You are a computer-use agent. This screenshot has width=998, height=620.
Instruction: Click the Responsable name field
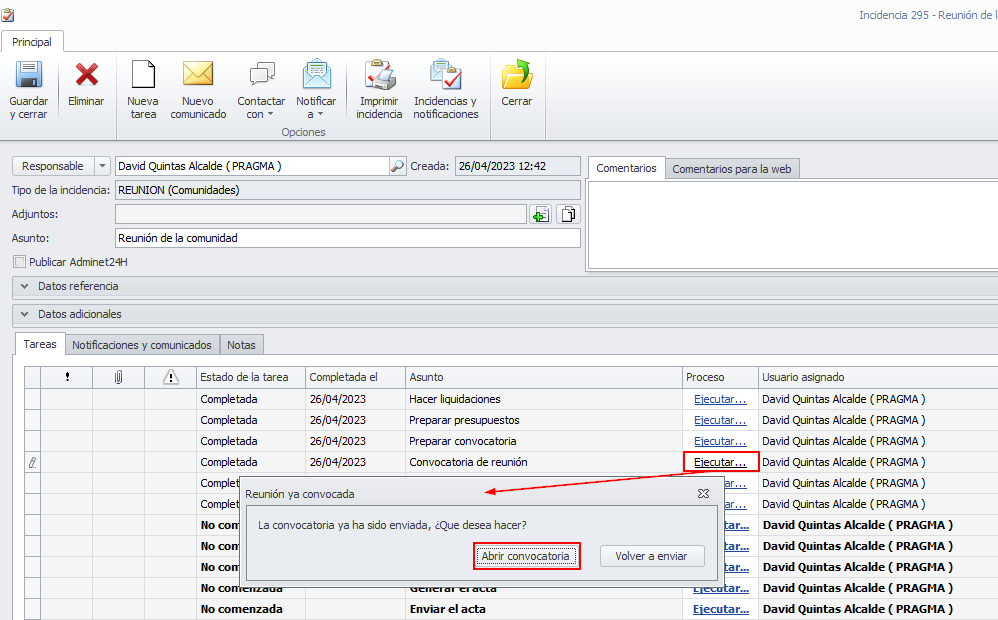point(252,166)
